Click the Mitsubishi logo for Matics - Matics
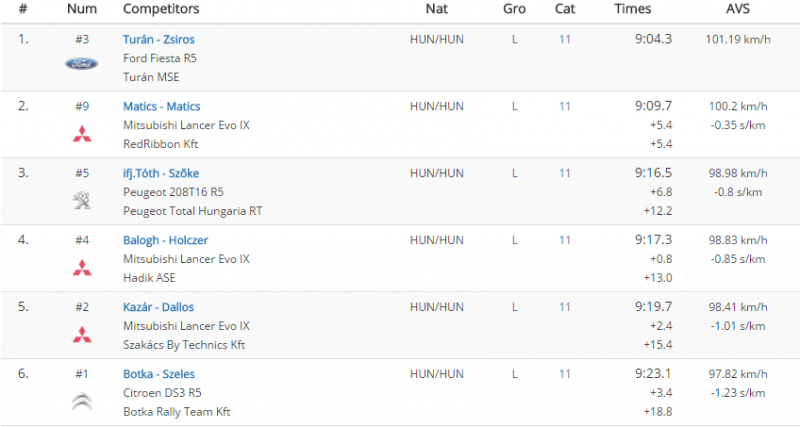 [82, 134]
